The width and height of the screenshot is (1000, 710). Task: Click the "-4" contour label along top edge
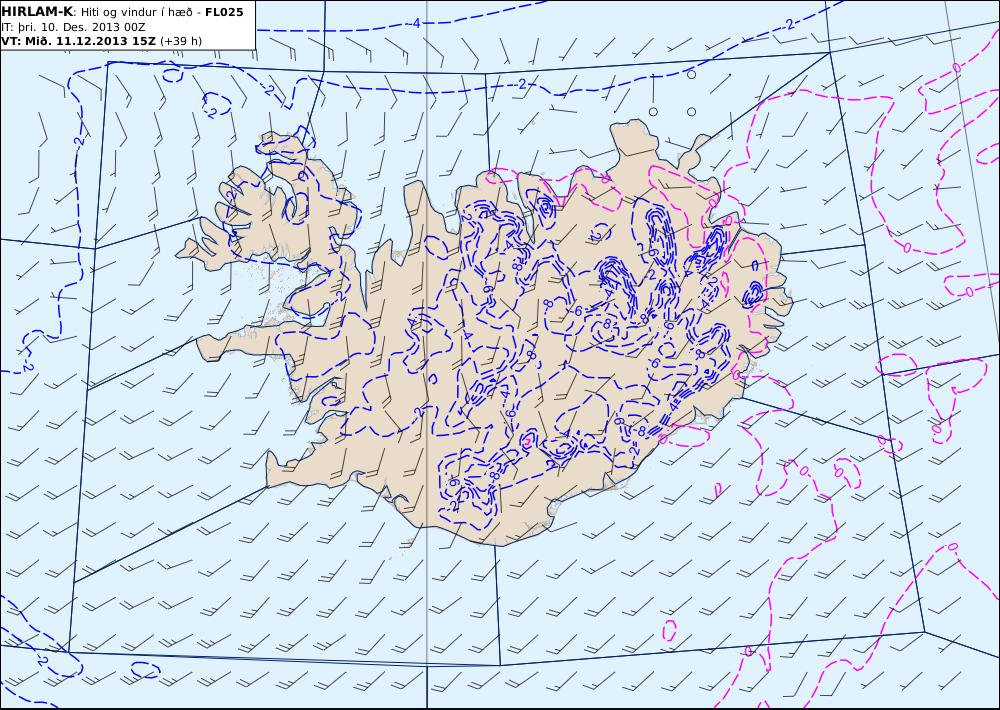point(415,24)
